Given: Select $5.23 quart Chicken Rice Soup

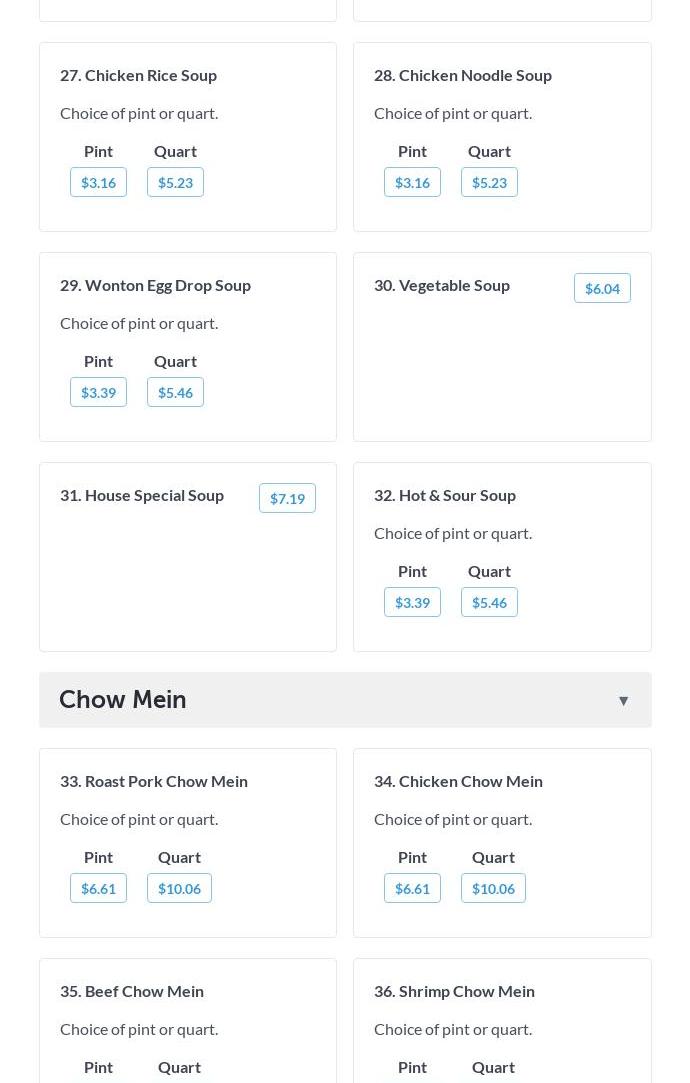Looking at the screenshot, I should pos(175,182).
